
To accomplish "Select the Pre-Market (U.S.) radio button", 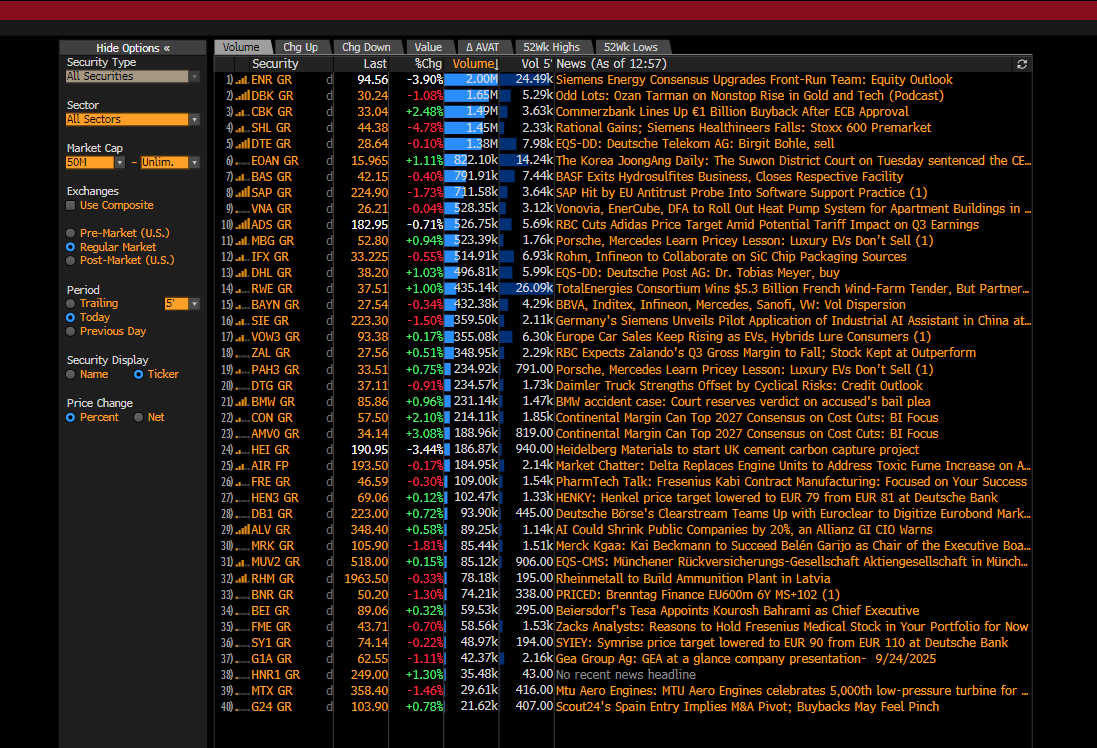I will tap(71, 233).
